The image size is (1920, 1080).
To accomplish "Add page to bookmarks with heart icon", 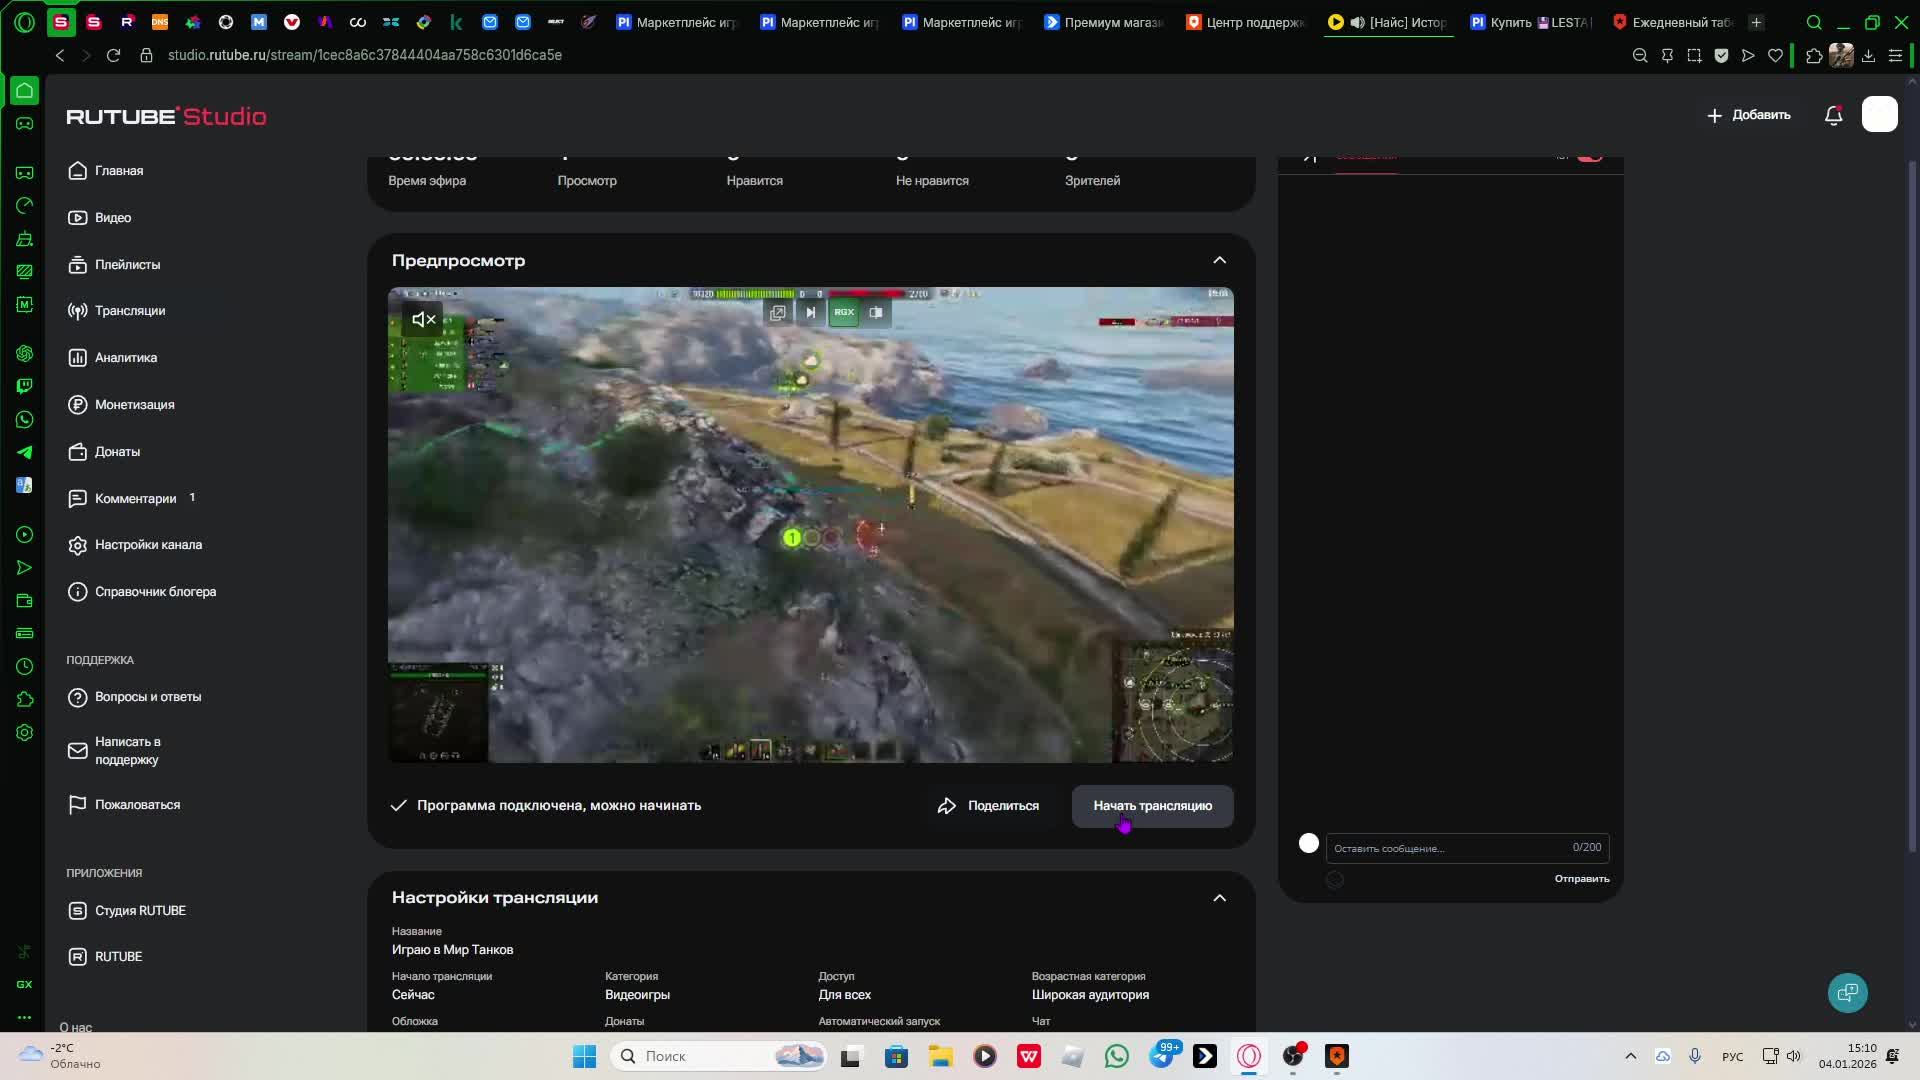I will click(1775, 56).
